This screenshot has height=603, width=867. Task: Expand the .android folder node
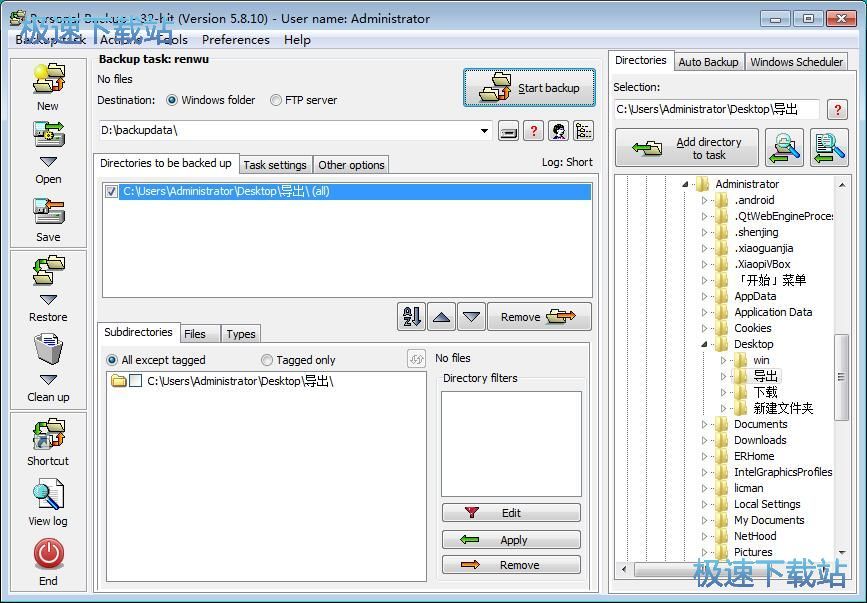[704, 200]
